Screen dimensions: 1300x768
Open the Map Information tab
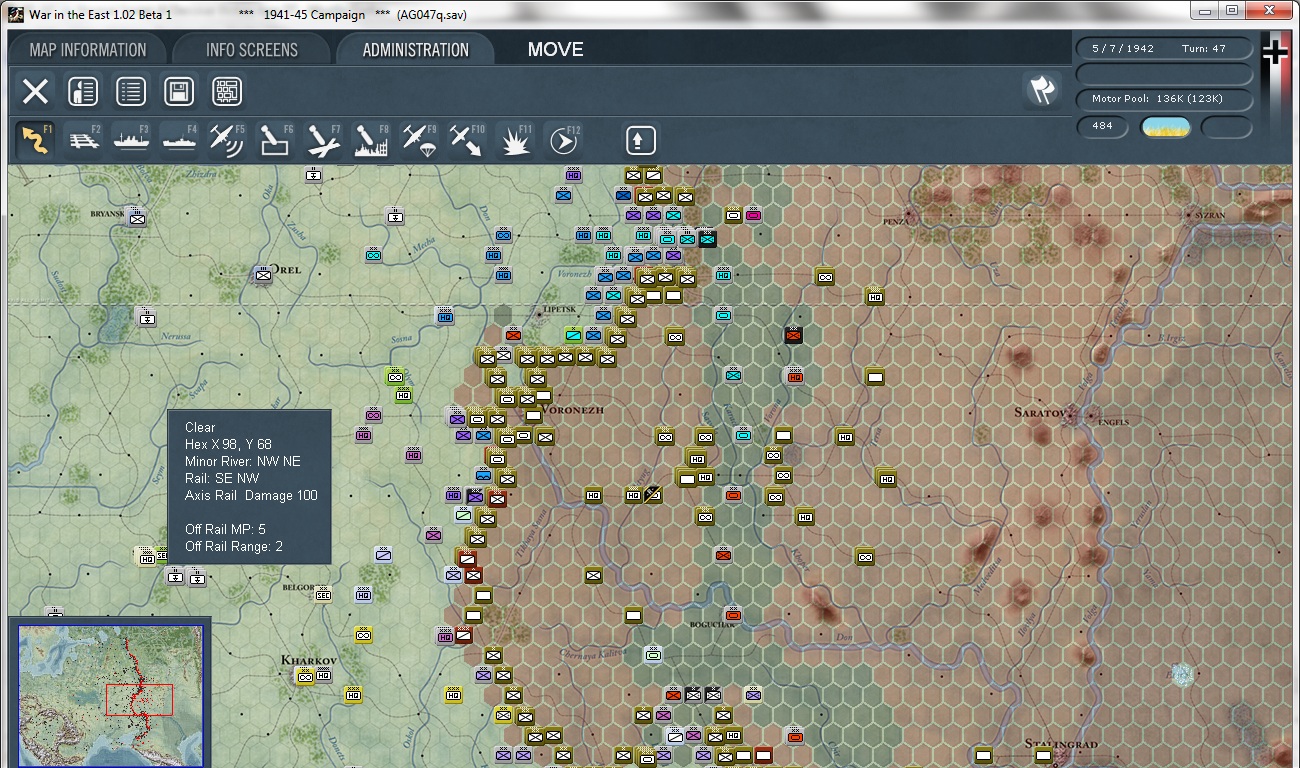[x=88, y=50]
